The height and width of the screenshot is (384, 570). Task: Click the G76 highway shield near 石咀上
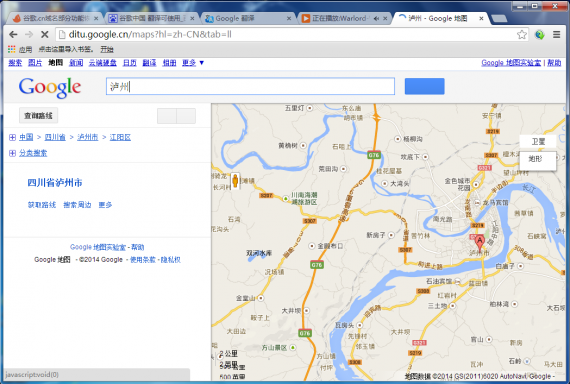pyautogui.click(x=374, y=155)
